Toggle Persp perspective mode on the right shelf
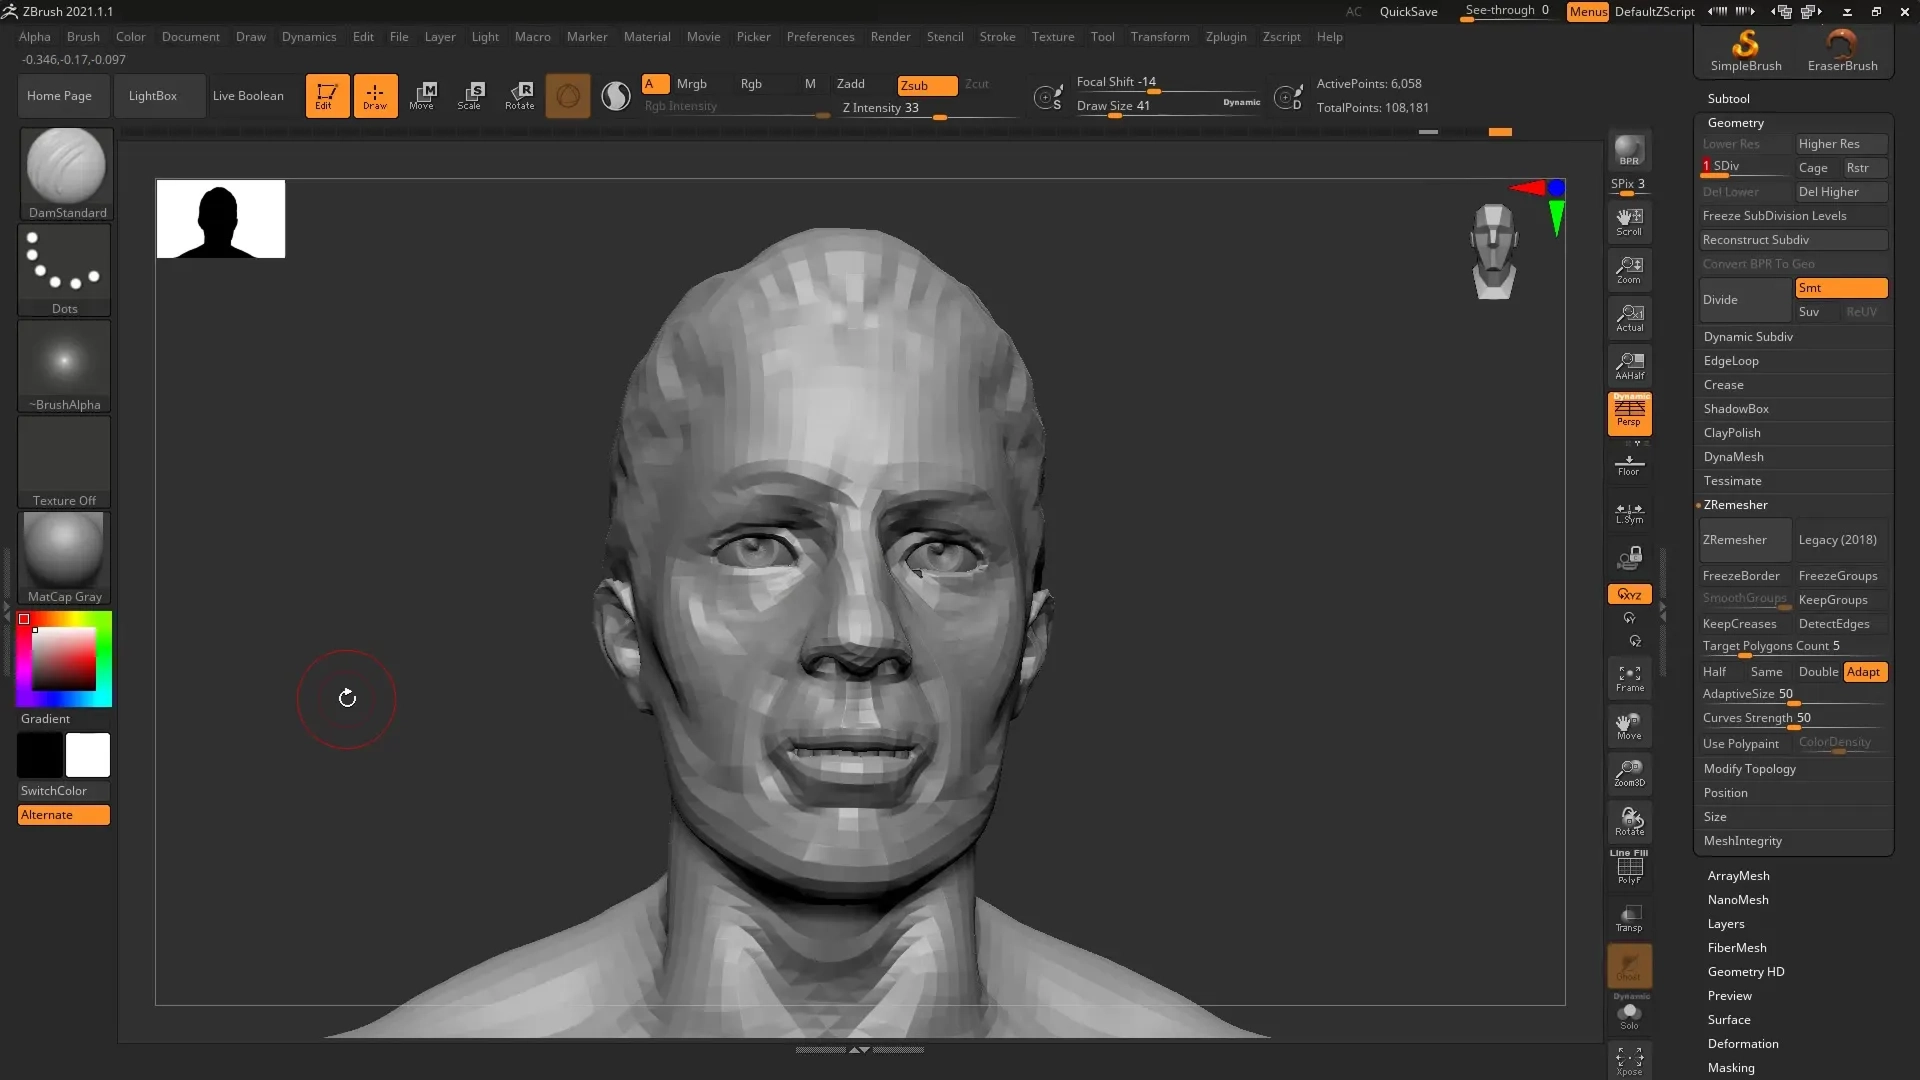The height and width of the screenshot is (1080, 1920). 1629,415
